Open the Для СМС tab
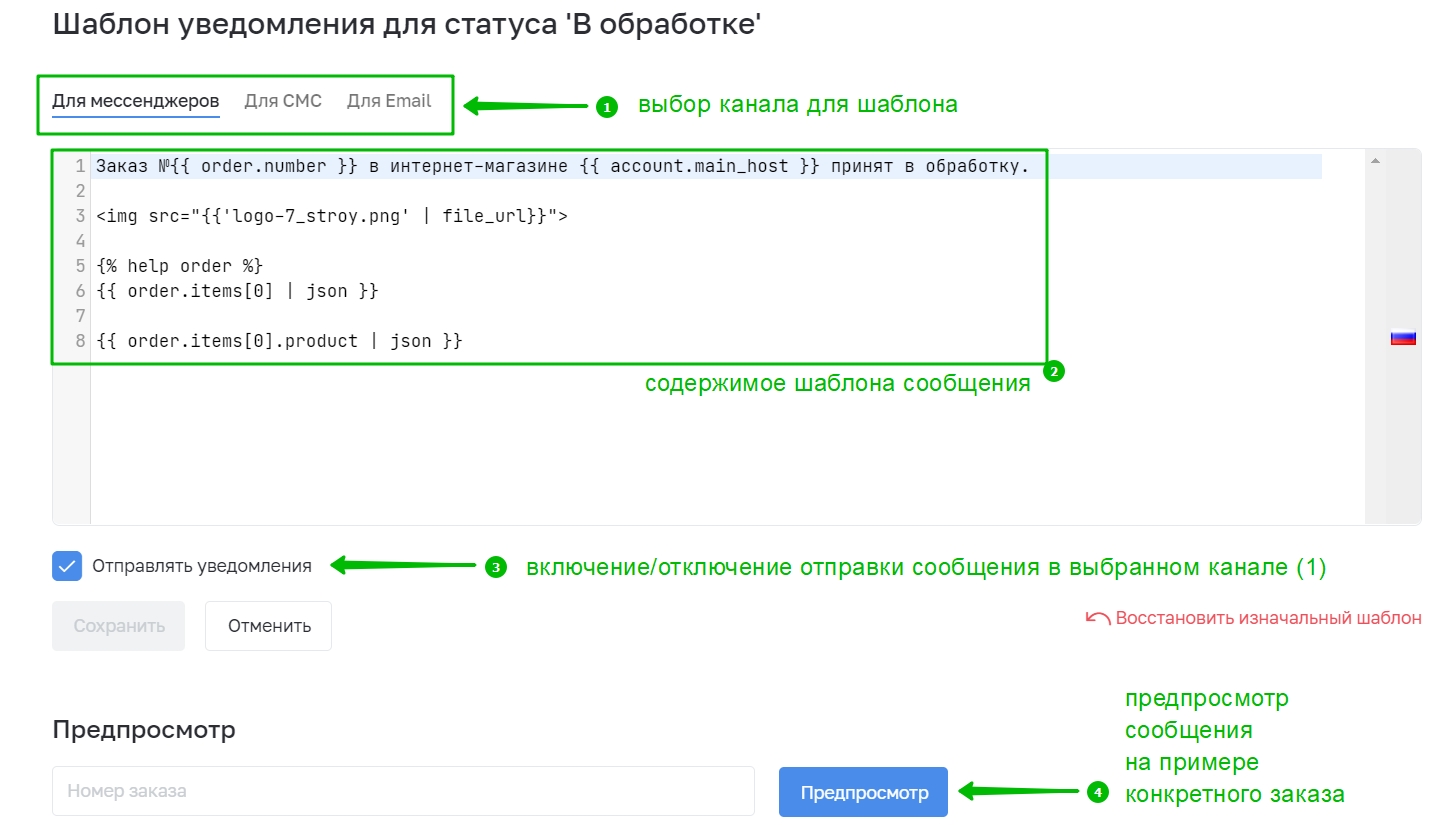This screenshot has height=825, width=1444. tap(283, 101)
